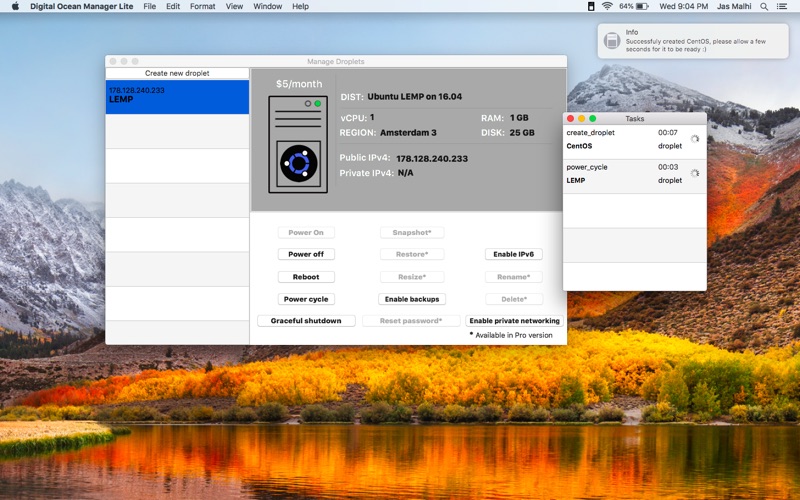Click the server tower illustration
The image size is (800, 500).
pyautogui.click(x=298, y=144)
